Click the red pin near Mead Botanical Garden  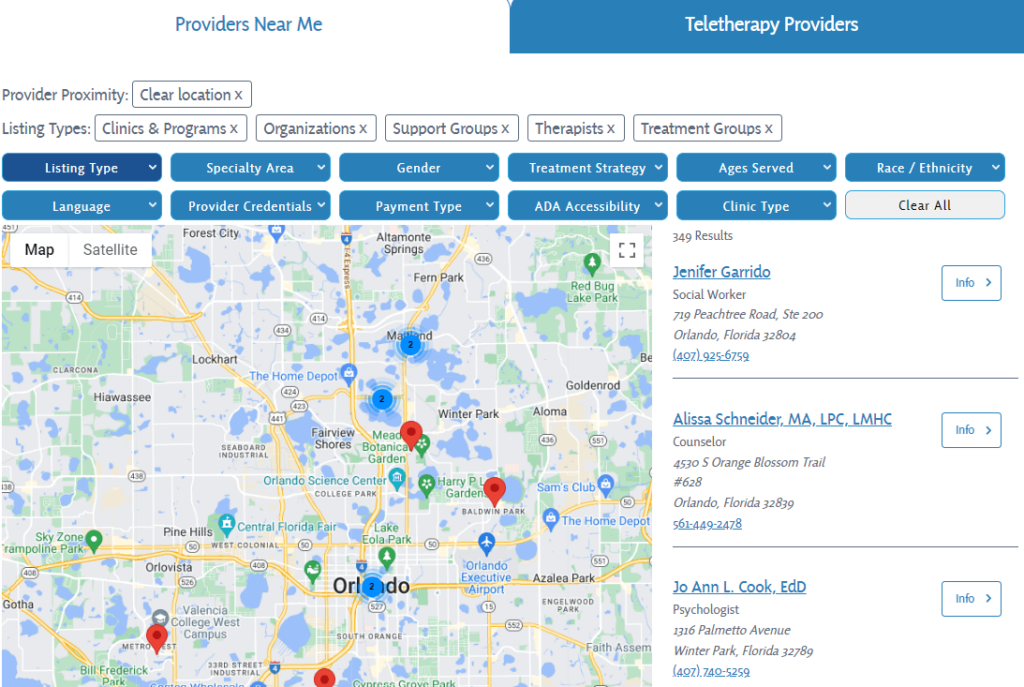coord(412,433)
